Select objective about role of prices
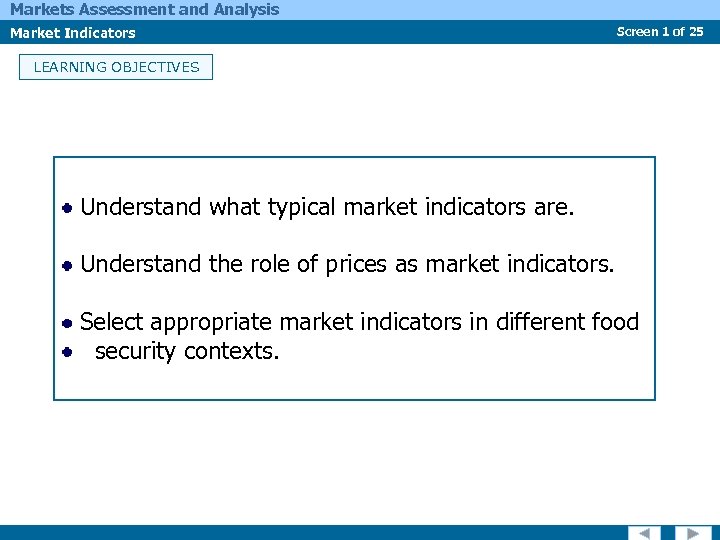Viewport: 720px width, 540px height. (x=348, y=264)
